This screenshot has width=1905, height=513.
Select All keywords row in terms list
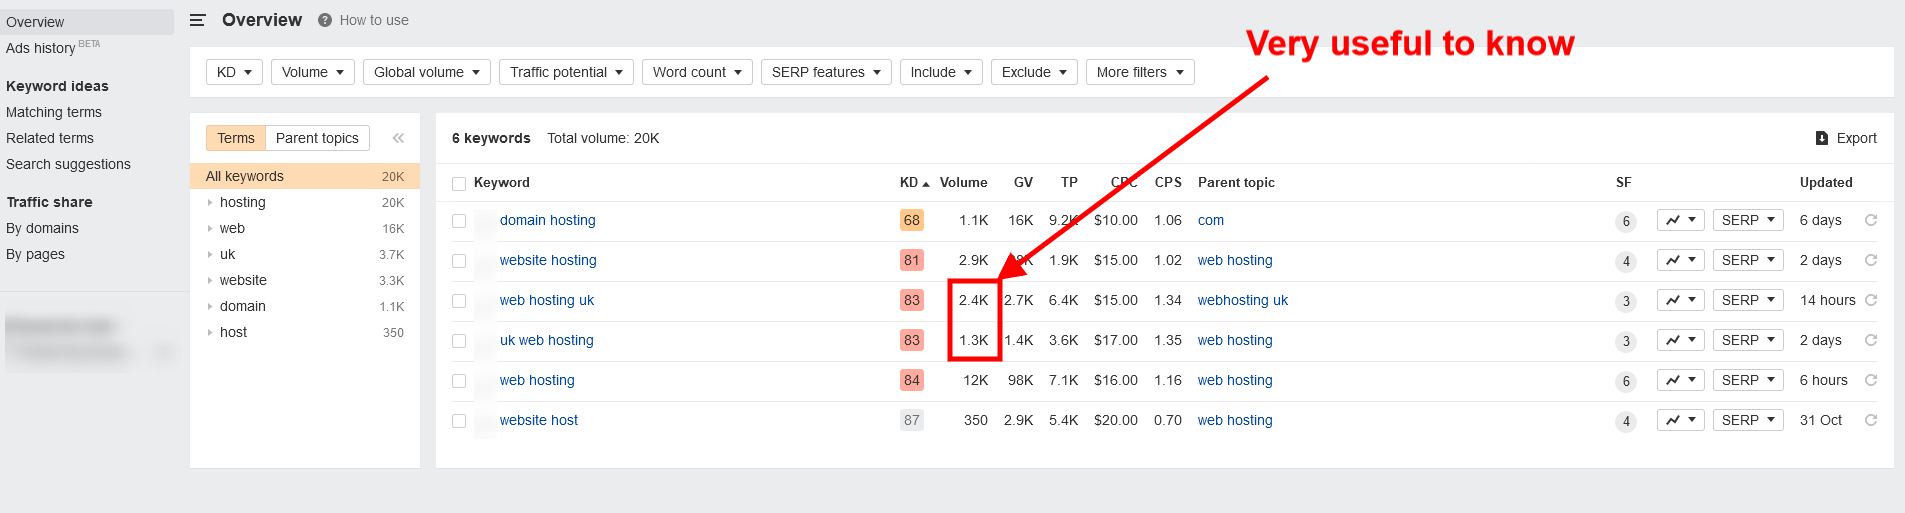click(x=305, y=176)
